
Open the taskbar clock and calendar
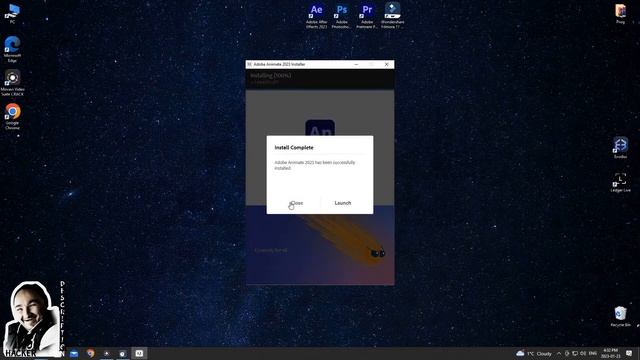tap(610, 353)
